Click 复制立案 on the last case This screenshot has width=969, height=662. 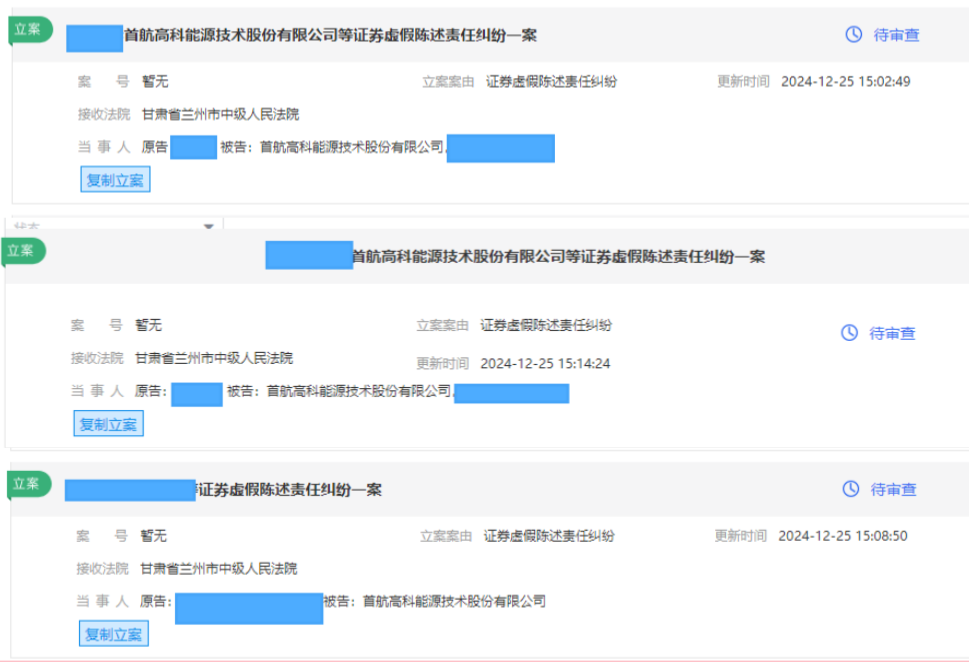pyautogui.click(x=115, y=633)
